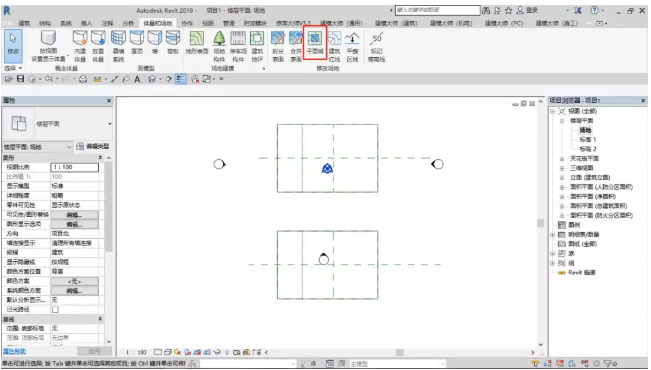Click the Undo arrow in quick access toolbar

point(49,79)
